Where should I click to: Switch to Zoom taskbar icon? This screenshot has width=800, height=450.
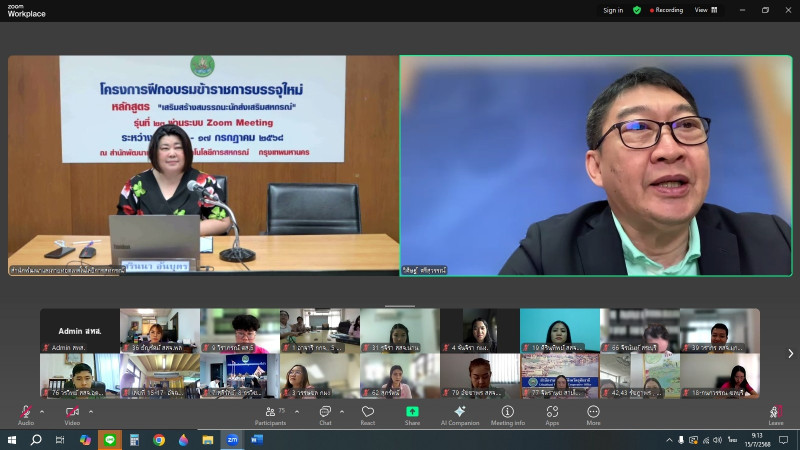232,440
